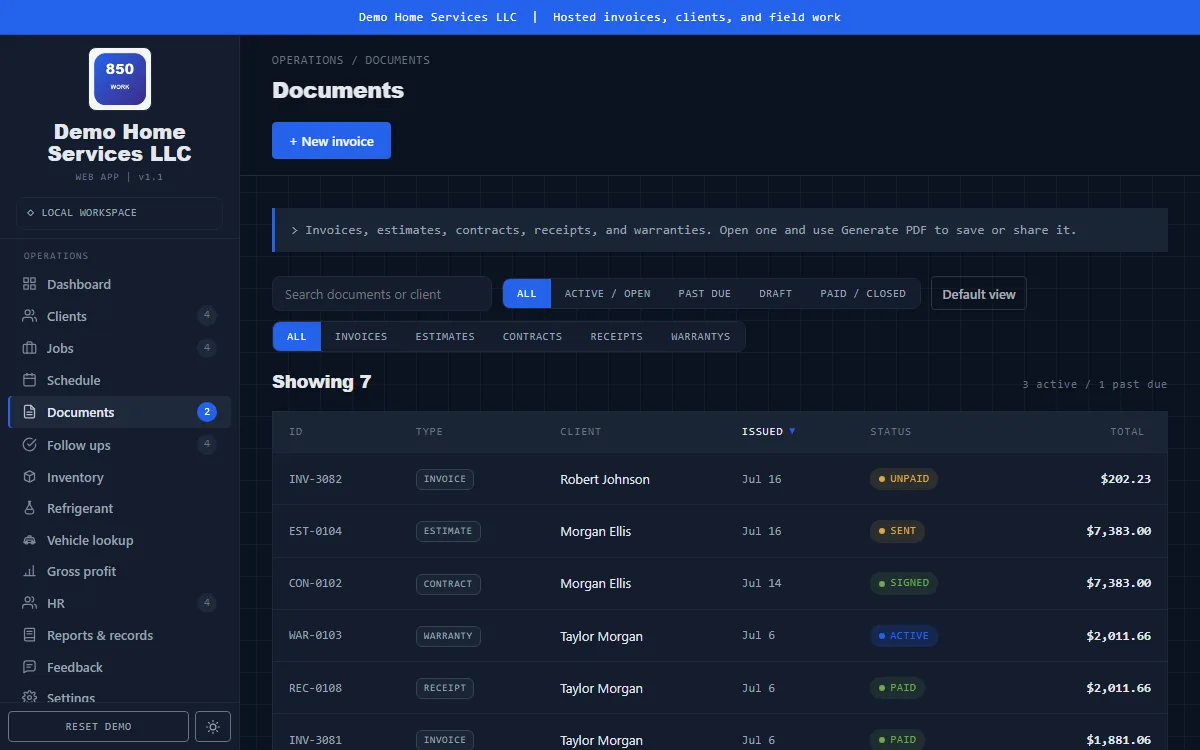The width and height of the screenshot is (1200, 750).
Task: Sort by the Client column header
Action: pyautogui.click(x=581, y=432)
